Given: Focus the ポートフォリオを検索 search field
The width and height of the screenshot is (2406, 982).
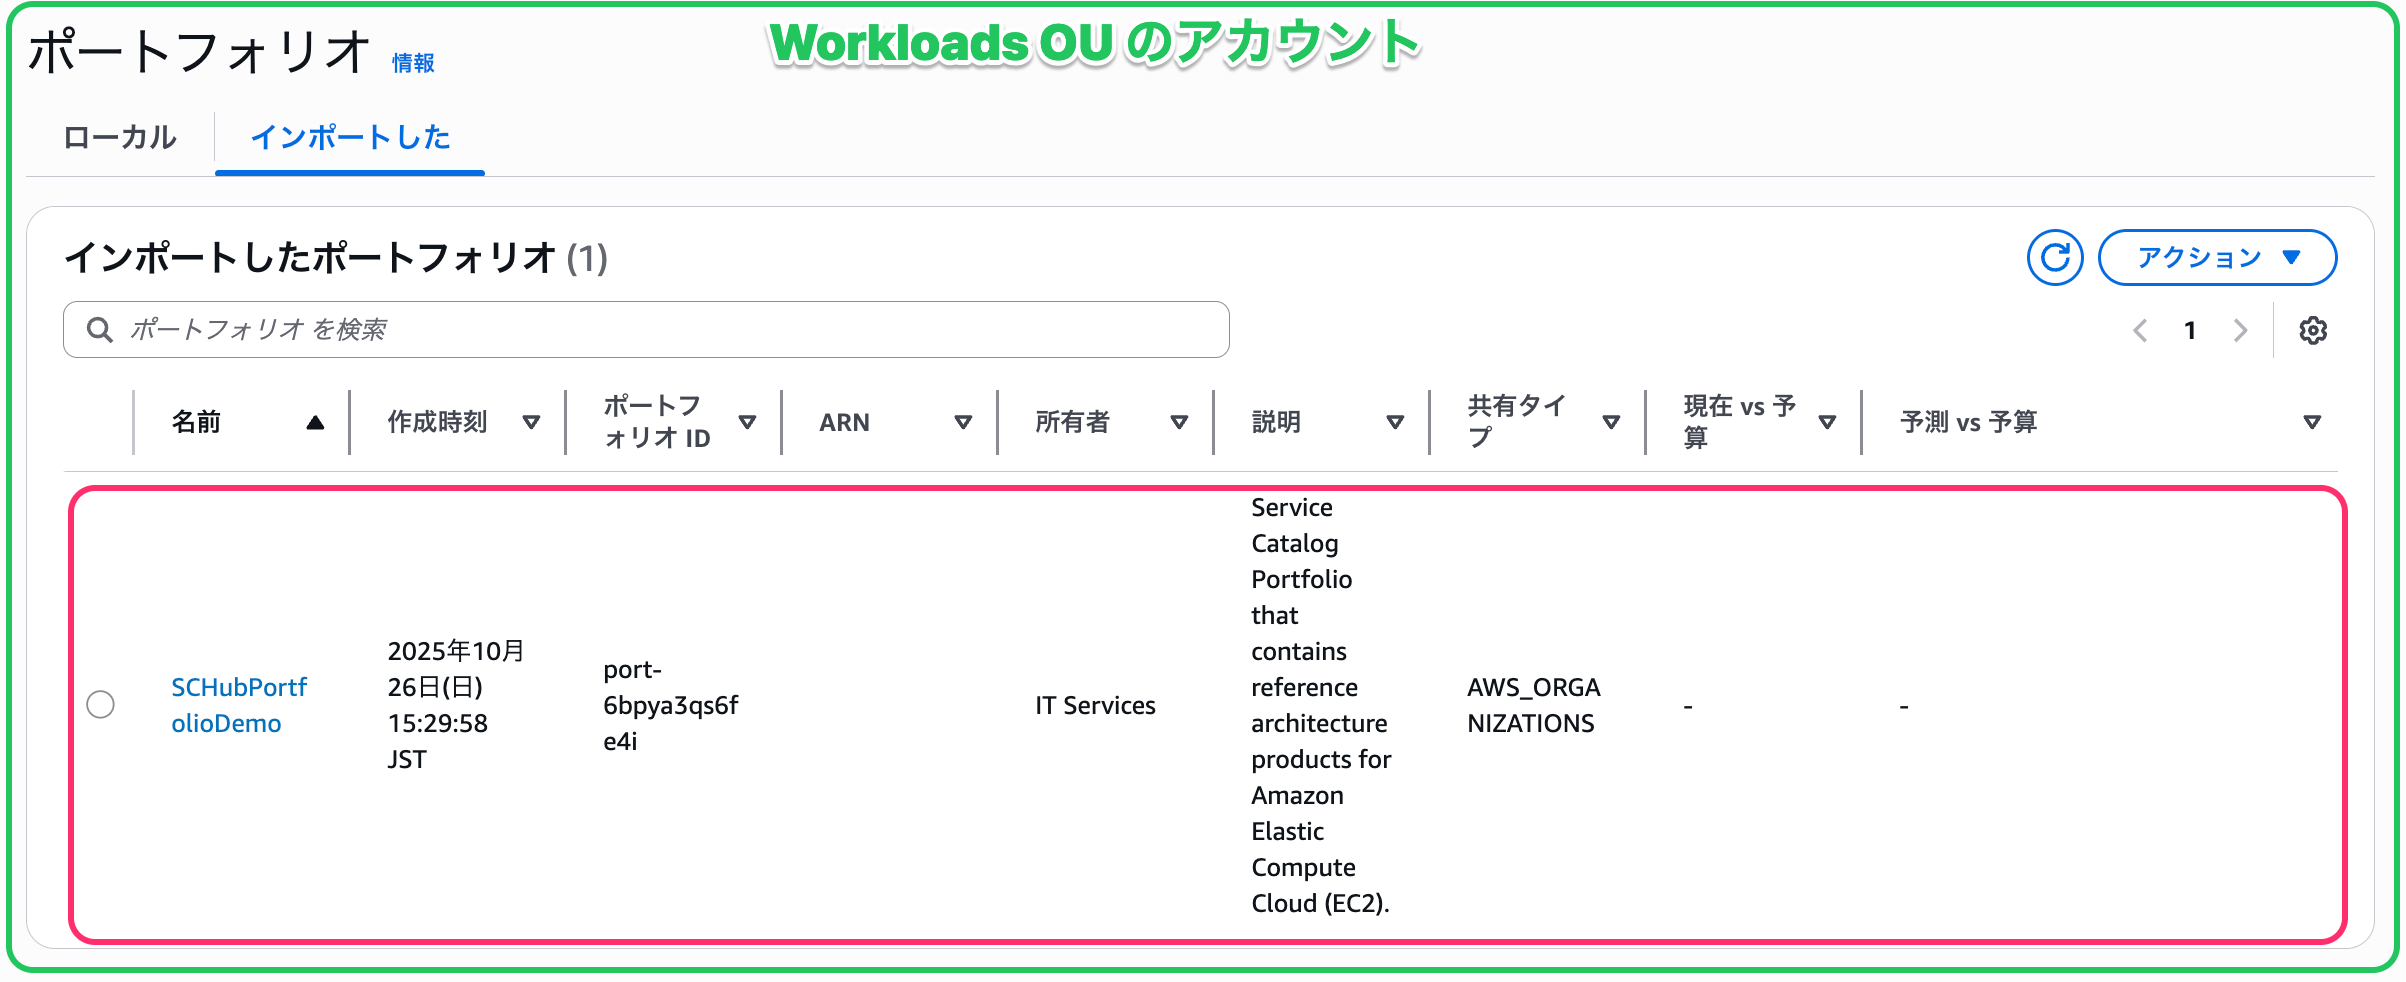Looking at the screenshot, I should pyautogui.click(x=660, y=330).
